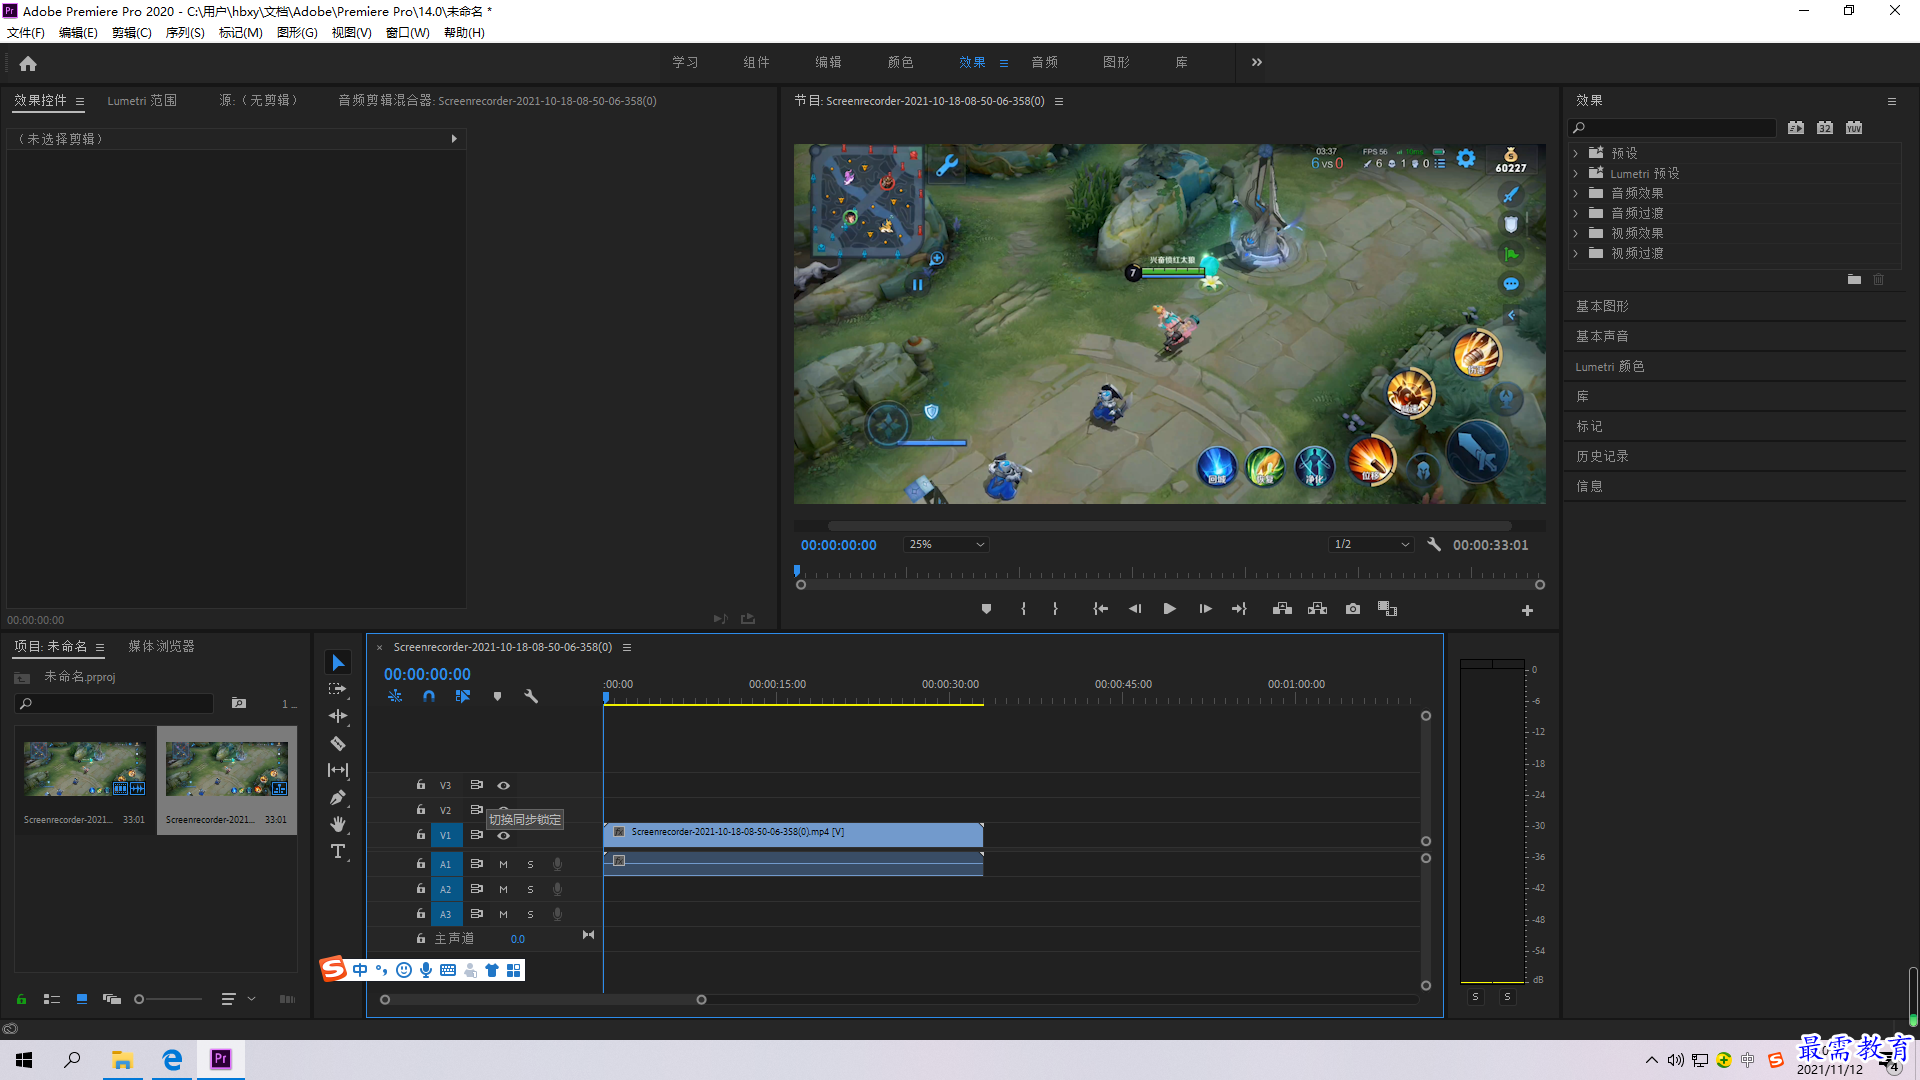Solo track A2
1920x1080 pixels.
point(530,889)
